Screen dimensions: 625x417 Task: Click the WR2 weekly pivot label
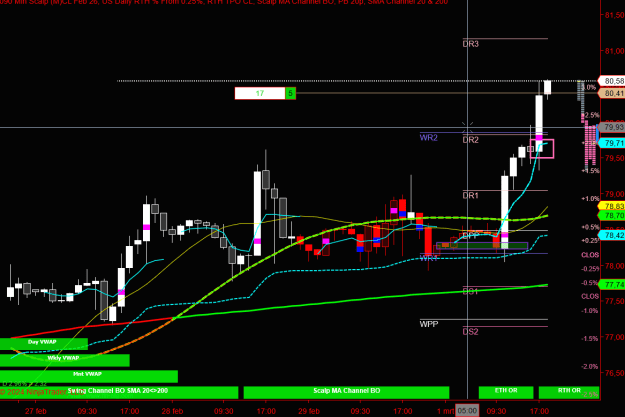(x=428, y=138)
